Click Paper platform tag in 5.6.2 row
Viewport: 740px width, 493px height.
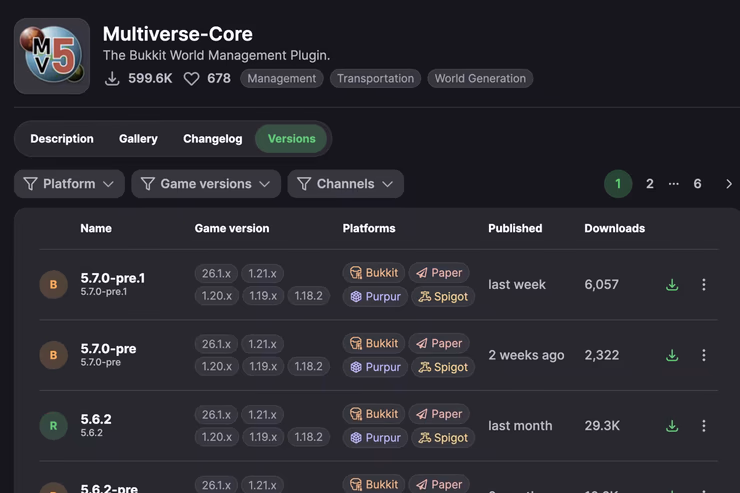click(x=439, y=414)
